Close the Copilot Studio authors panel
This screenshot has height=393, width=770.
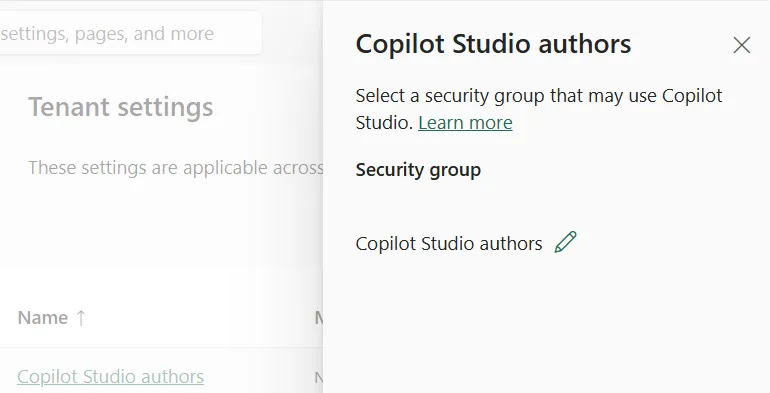742,45
